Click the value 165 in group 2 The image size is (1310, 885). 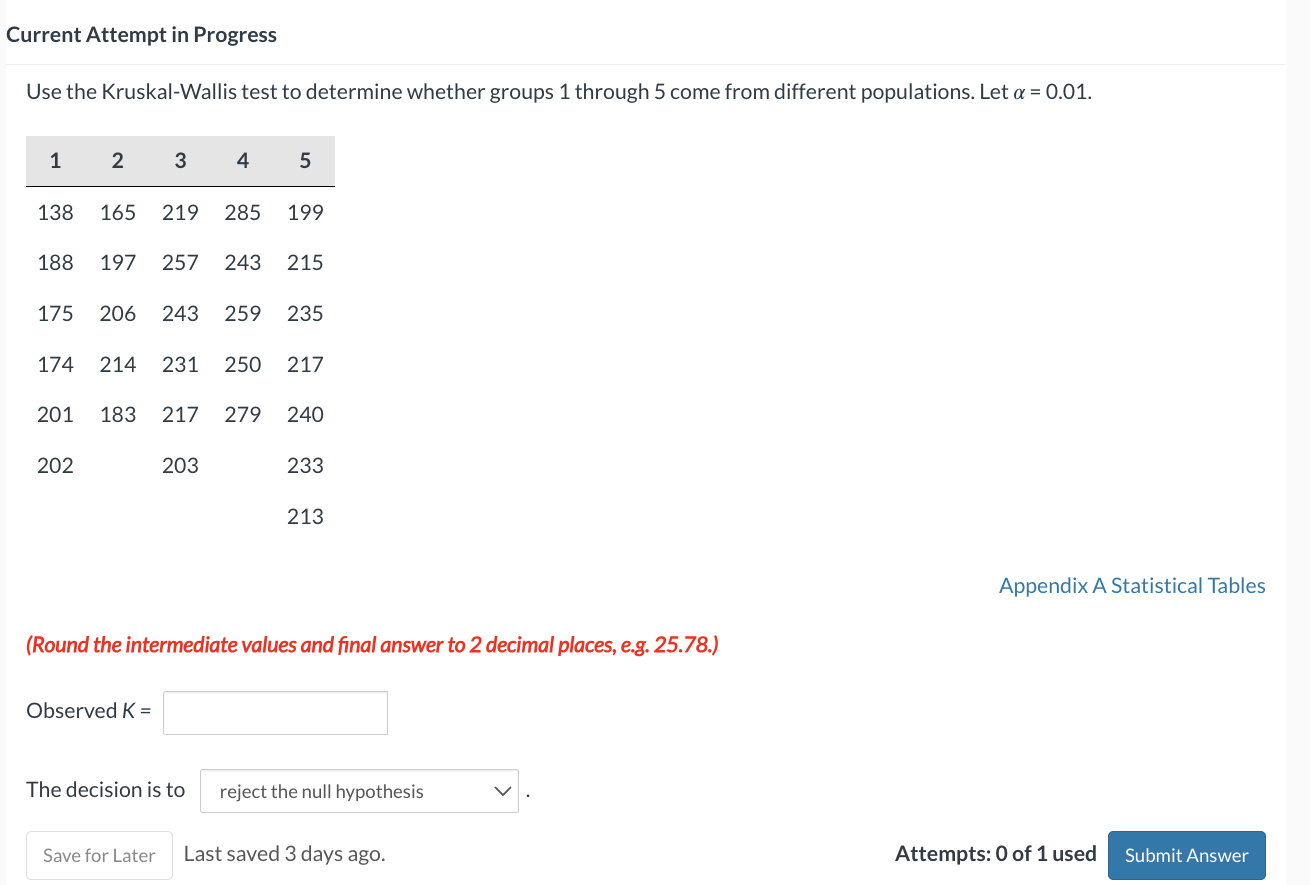click(x=117, y=212)
